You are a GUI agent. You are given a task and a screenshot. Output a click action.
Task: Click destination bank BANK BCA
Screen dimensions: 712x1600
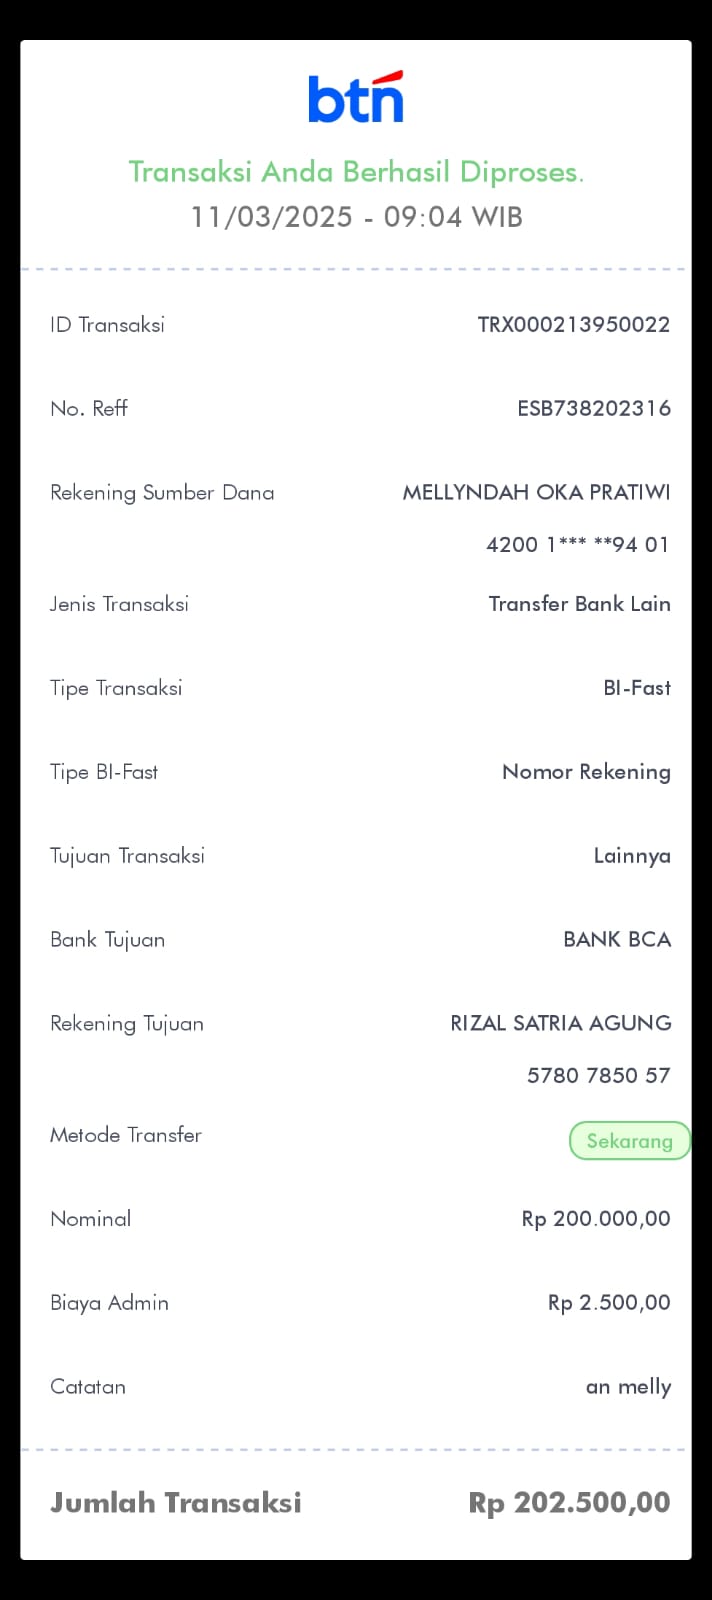[x=617, y=940]
